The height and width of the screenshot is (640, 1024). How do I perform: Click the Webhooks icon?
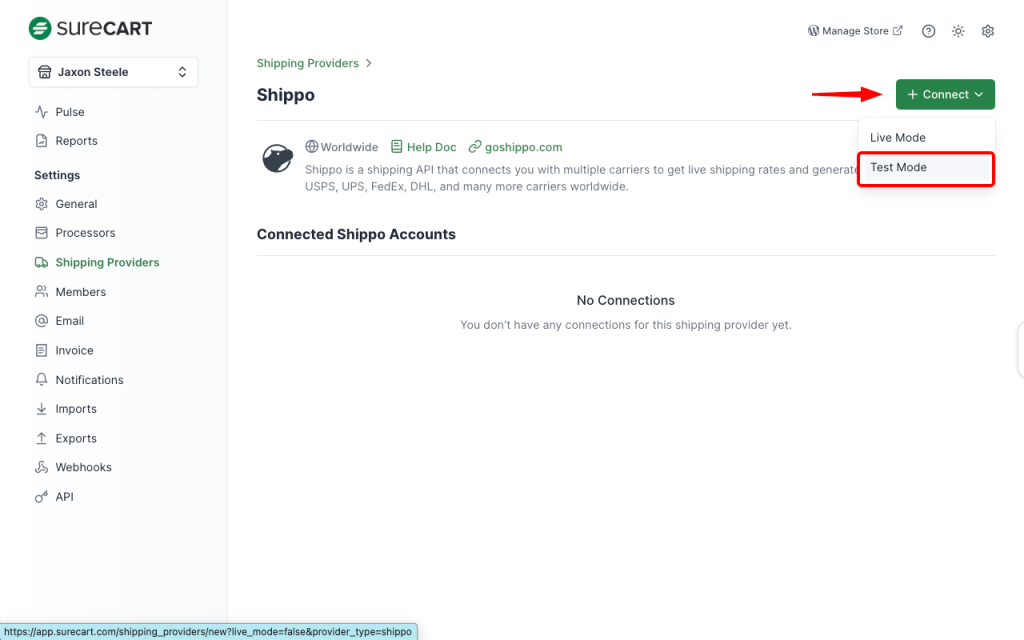(x=41, y=467)
